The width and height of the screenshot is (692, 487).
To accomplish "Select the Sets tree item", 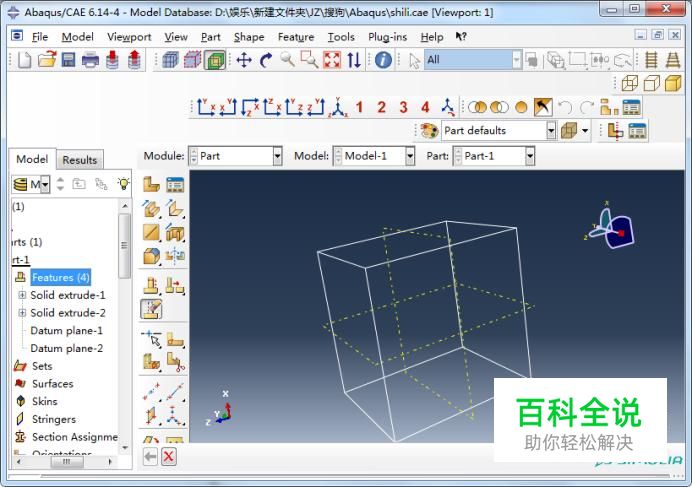I will (42, 366).
